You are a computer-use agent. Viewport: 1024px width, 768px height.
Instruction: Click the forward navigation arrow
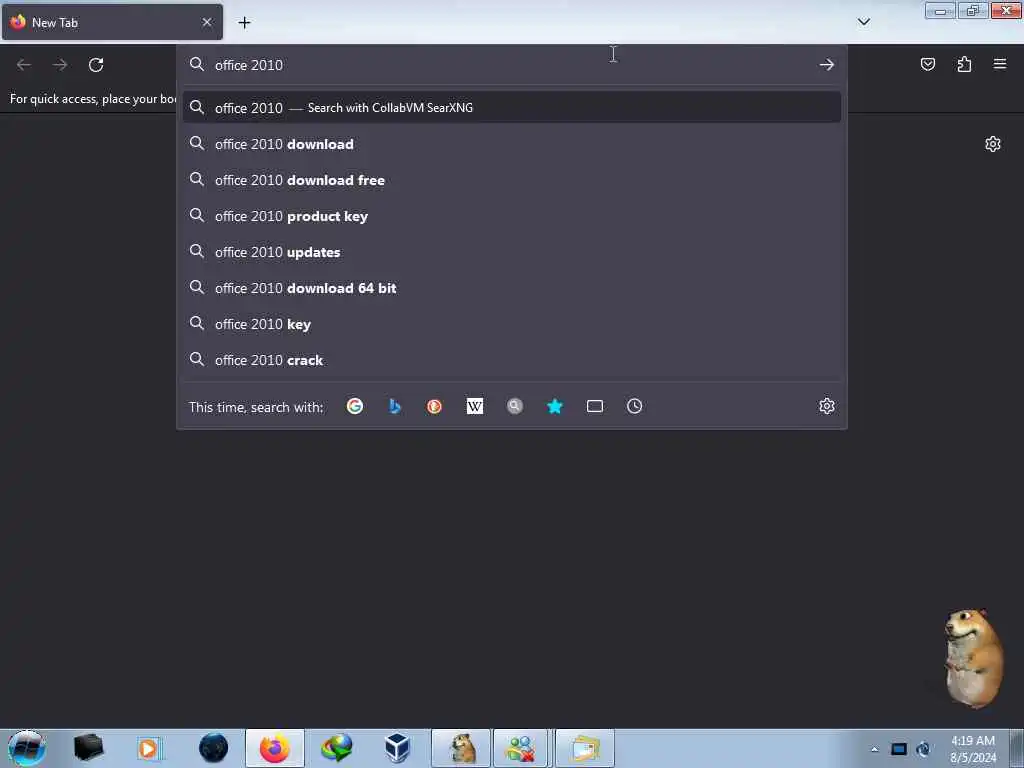[x=60, y=65]
